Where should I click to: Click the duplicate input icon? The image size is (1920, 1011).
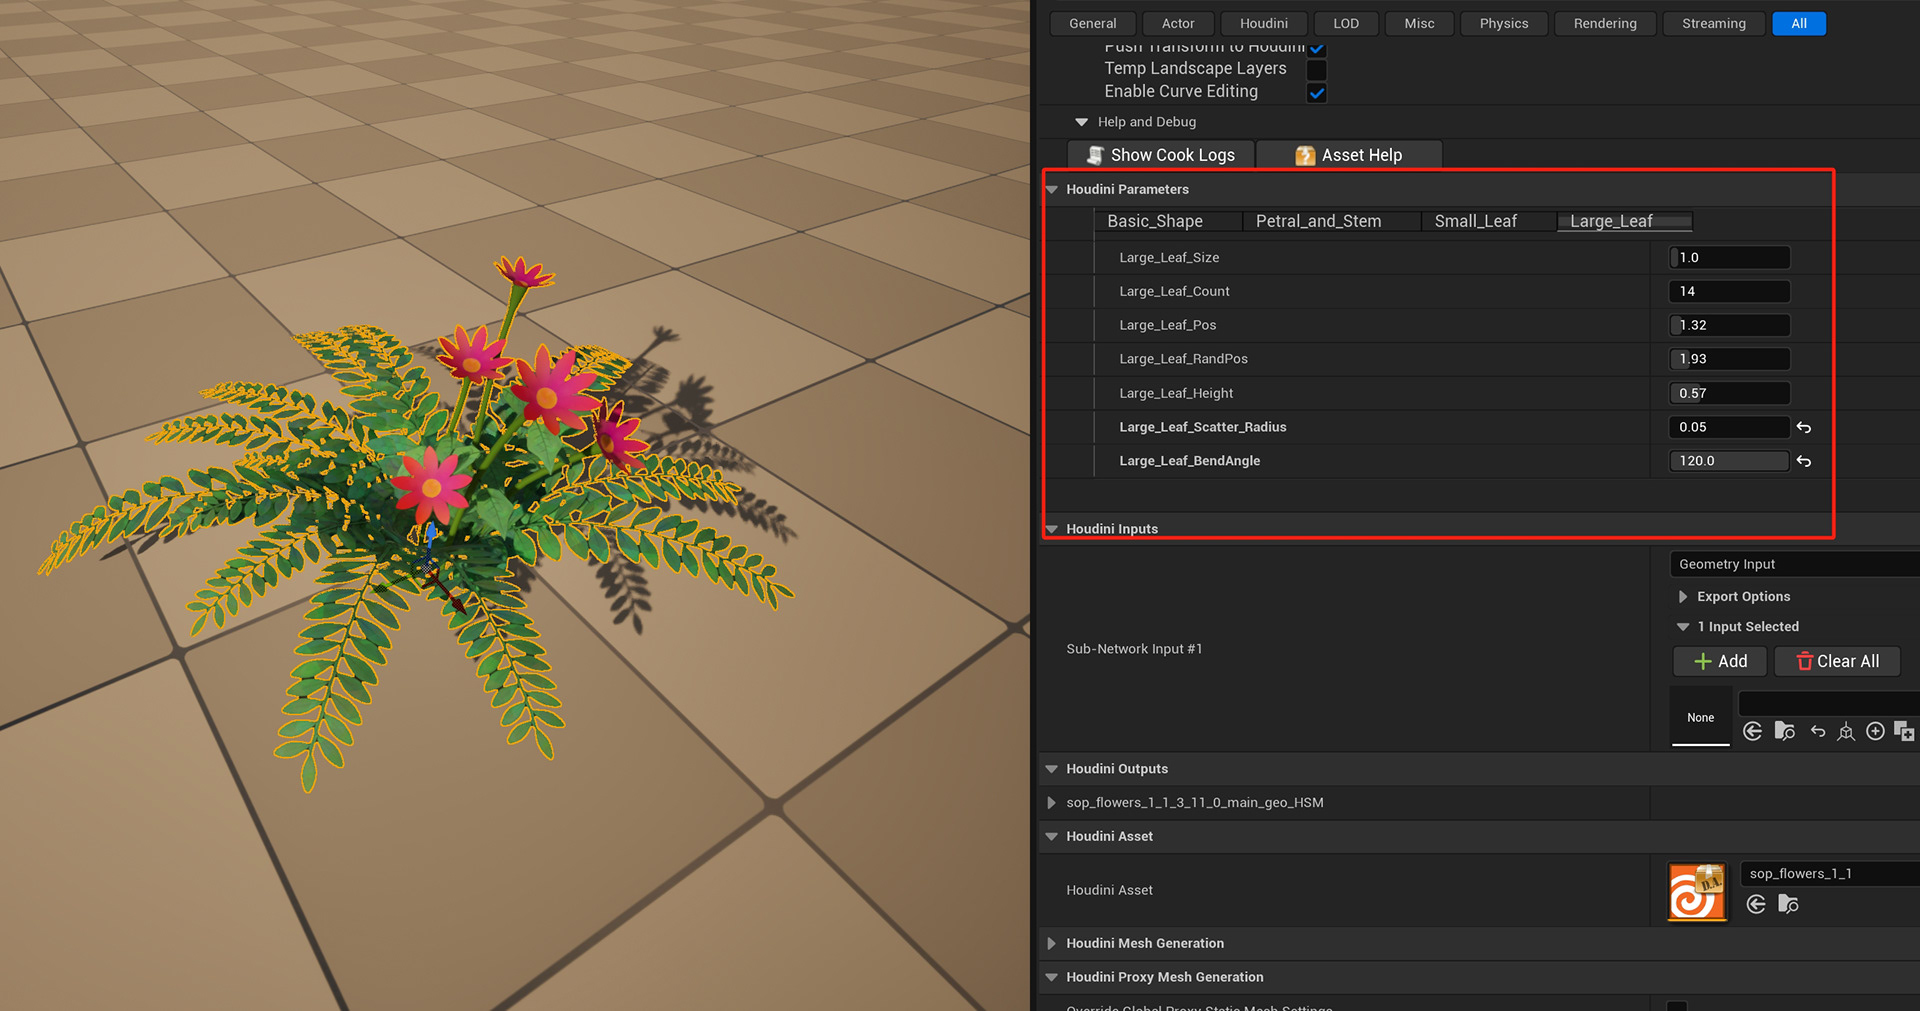pyautogui.click(x=1904, y=732)
